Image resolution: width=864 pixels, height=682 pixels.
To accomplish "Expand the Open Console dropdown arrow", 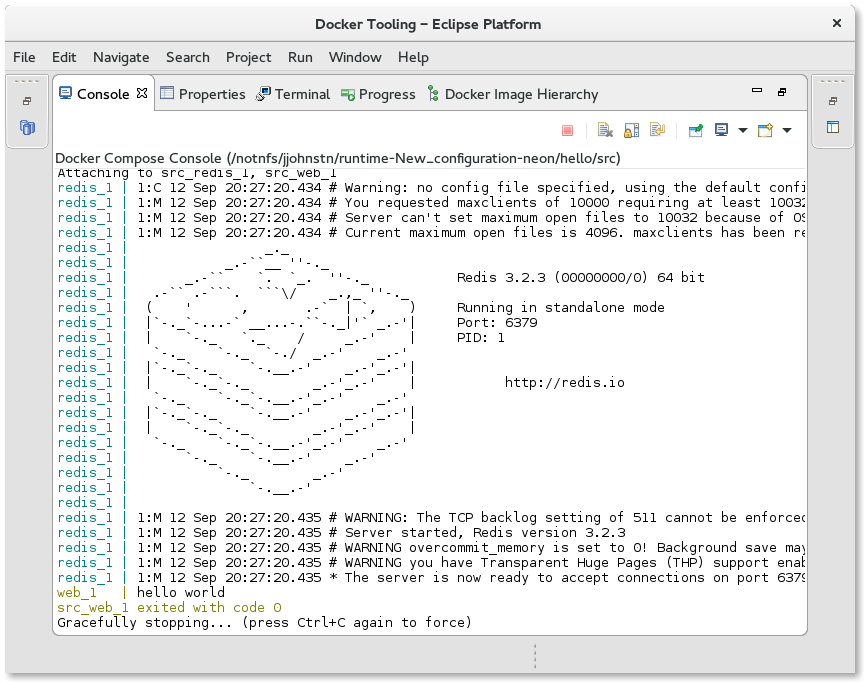I will coord(787,131).
